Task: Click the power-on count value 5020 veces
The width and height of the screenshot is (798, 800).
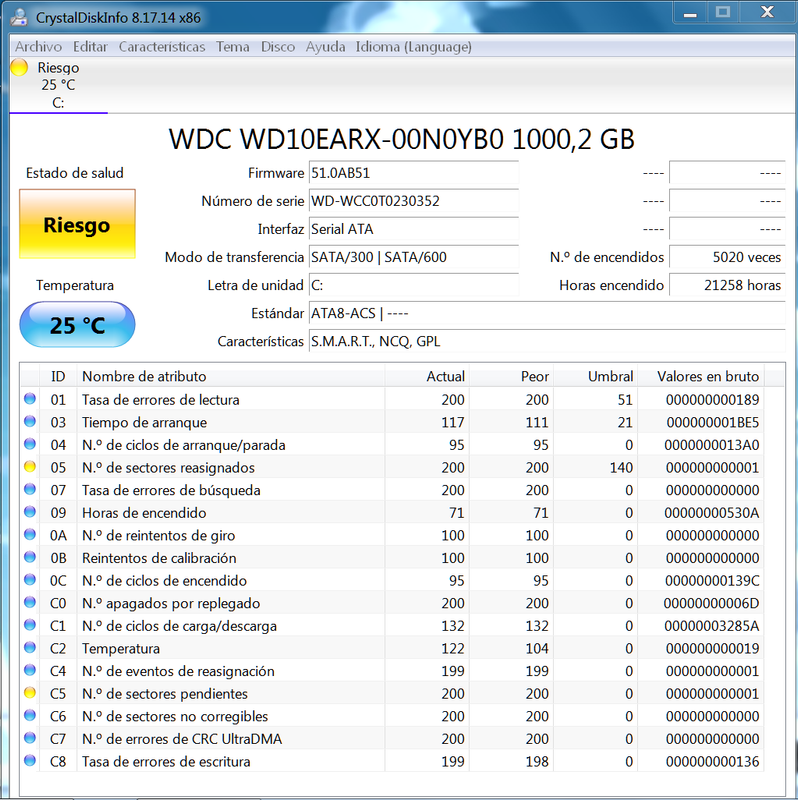Action: tap(727, 257)
